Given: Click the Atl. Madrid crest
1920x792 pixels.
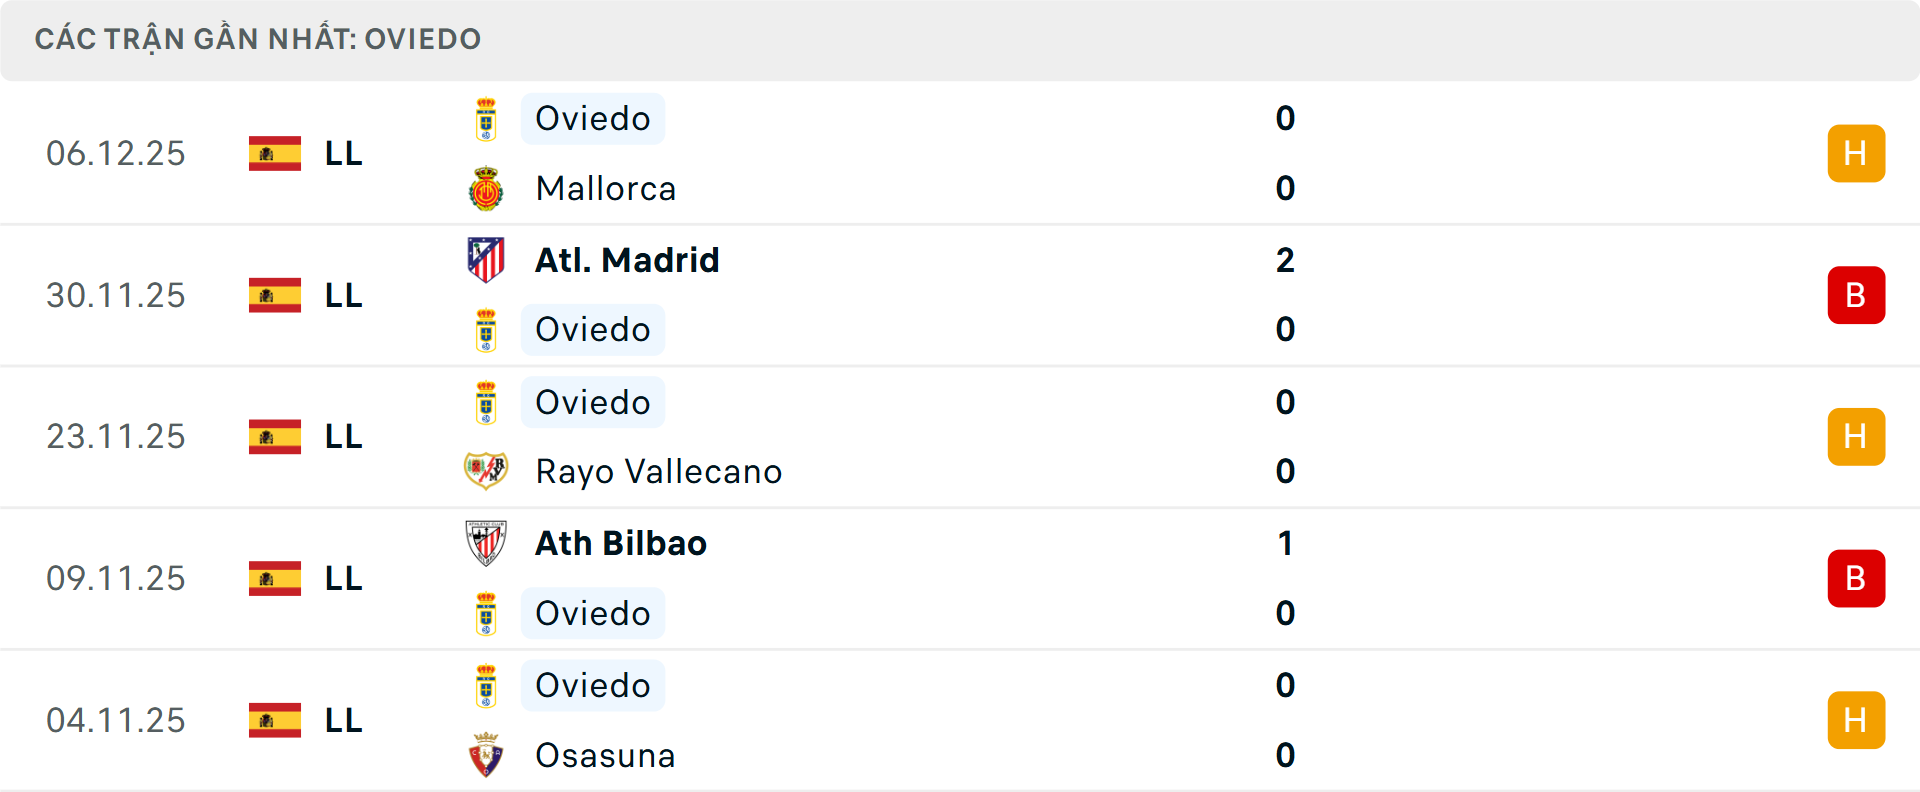Looking at the screenshot, I should coord(487,260).
